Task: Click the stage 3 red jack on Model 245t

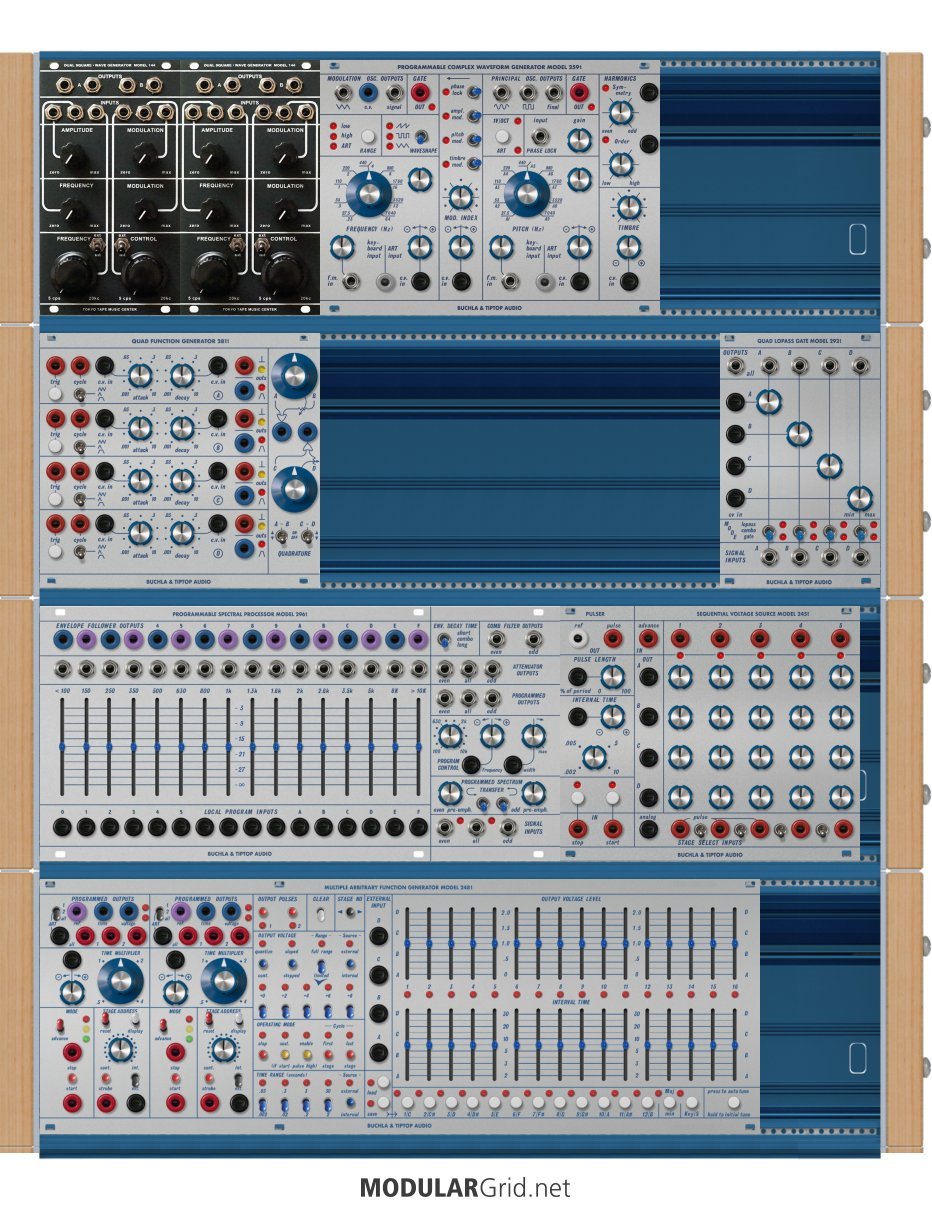Action: click(759, 639)
